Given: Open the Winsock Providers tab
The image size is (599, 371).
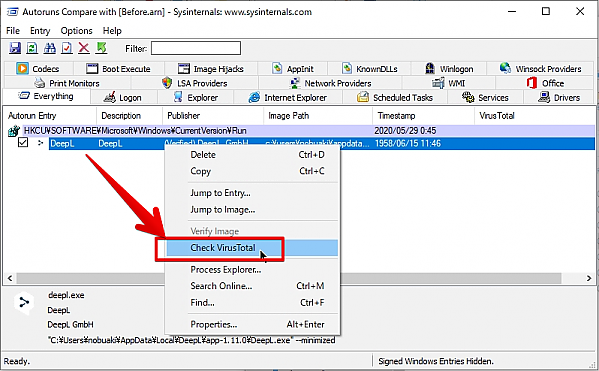Looking at the screenshot, I should pyautogui.click(x=541, y=69).
